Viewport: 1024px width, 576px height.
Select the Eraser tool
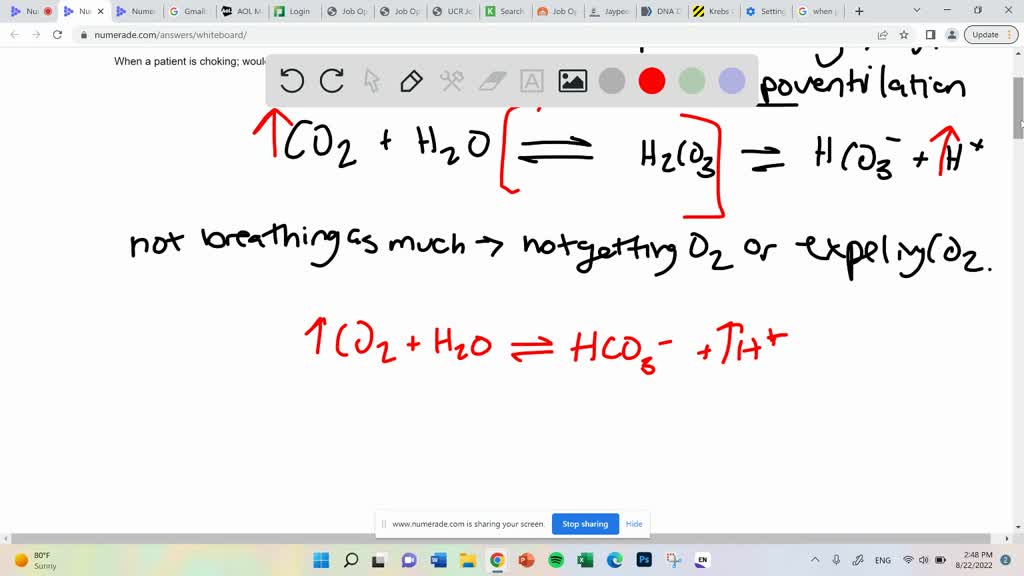[x=492, y=81]
